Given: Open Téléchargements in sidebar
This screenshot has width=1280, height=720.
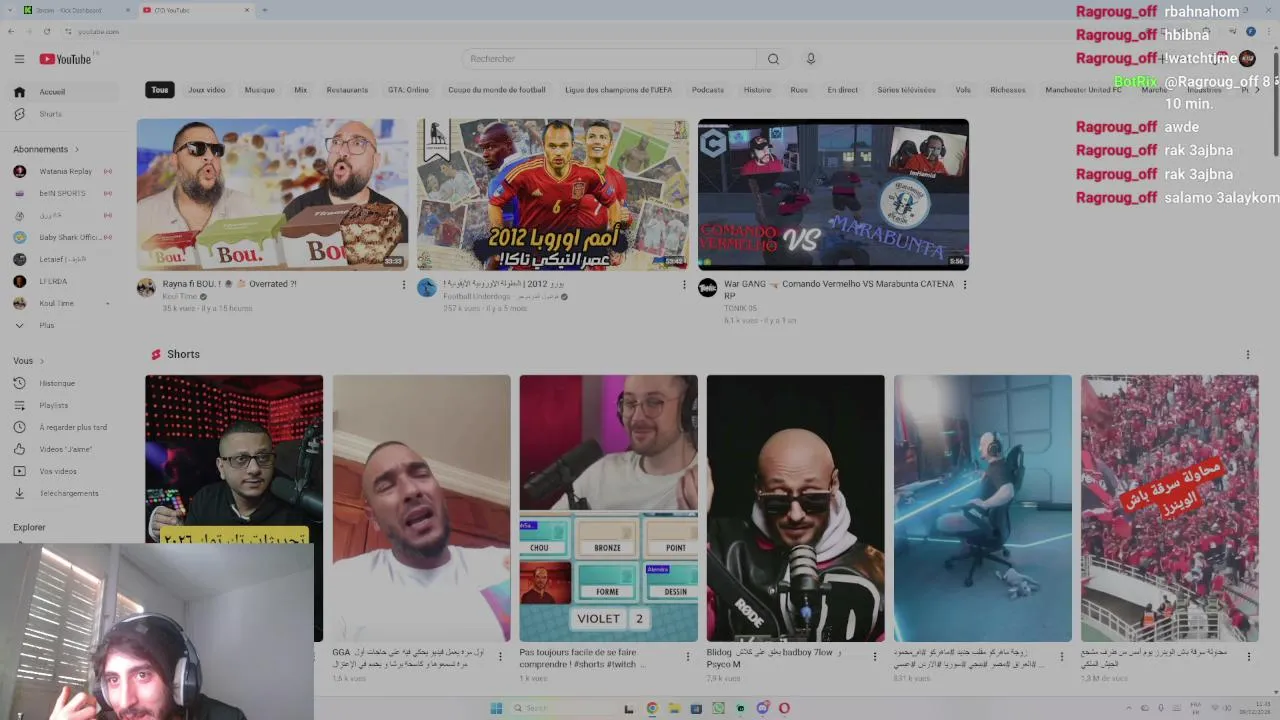Looking at the screenshot, I should (x=62, y=493).
